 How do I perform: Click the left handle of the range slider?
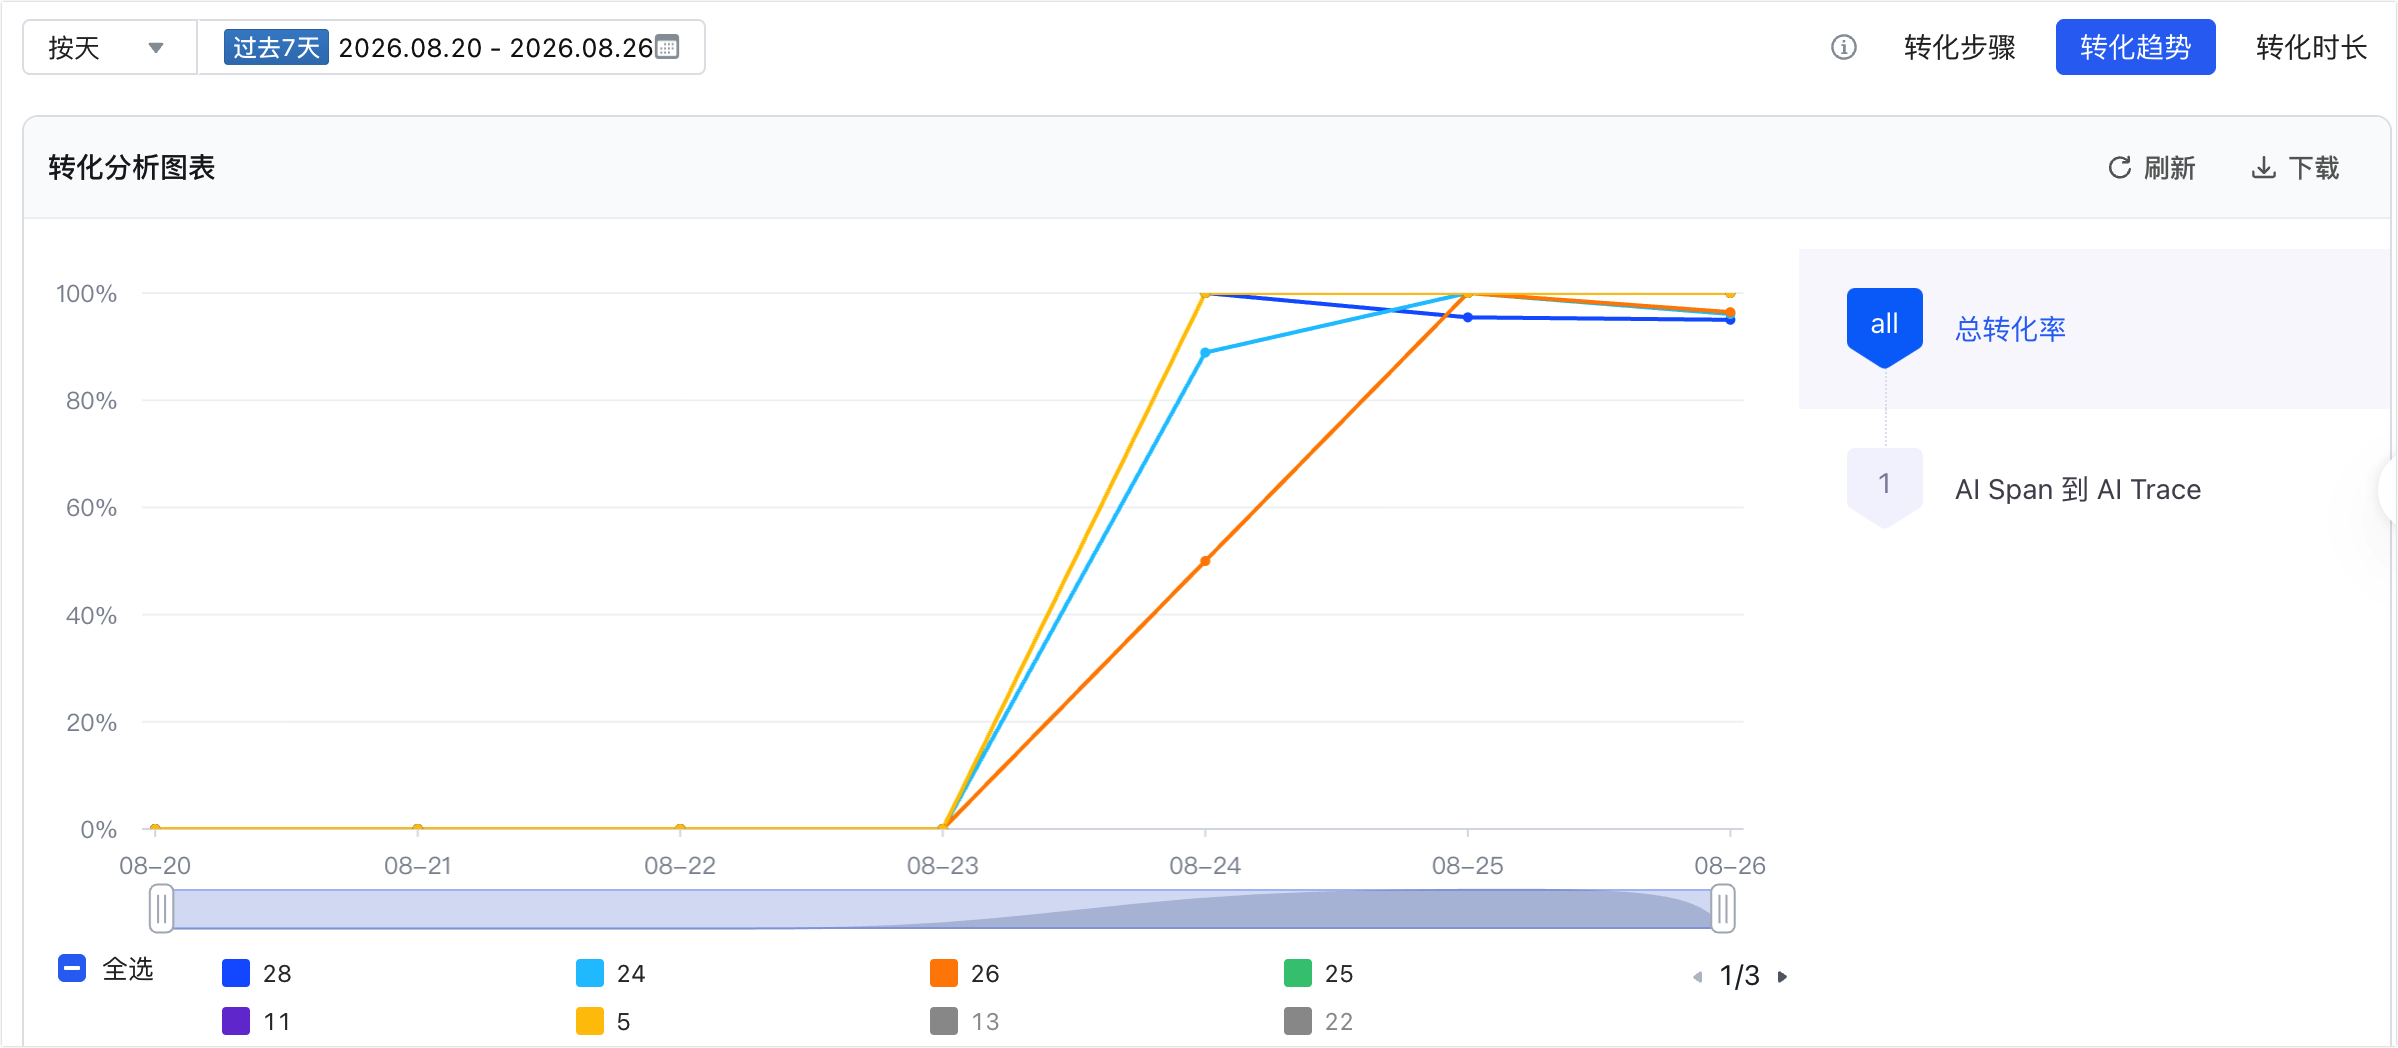tap(161, 909)
